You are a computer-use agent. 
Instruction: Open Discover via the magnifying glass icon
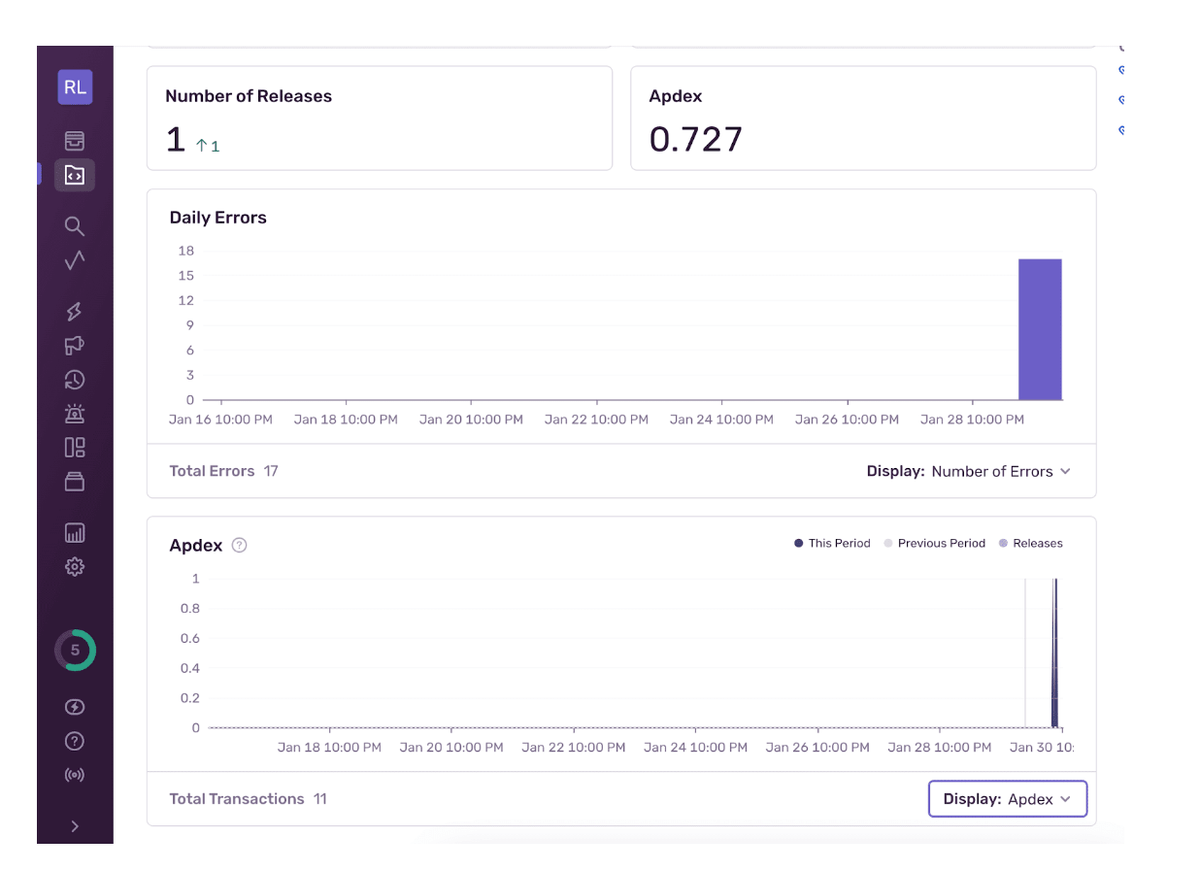coord(75,226)
